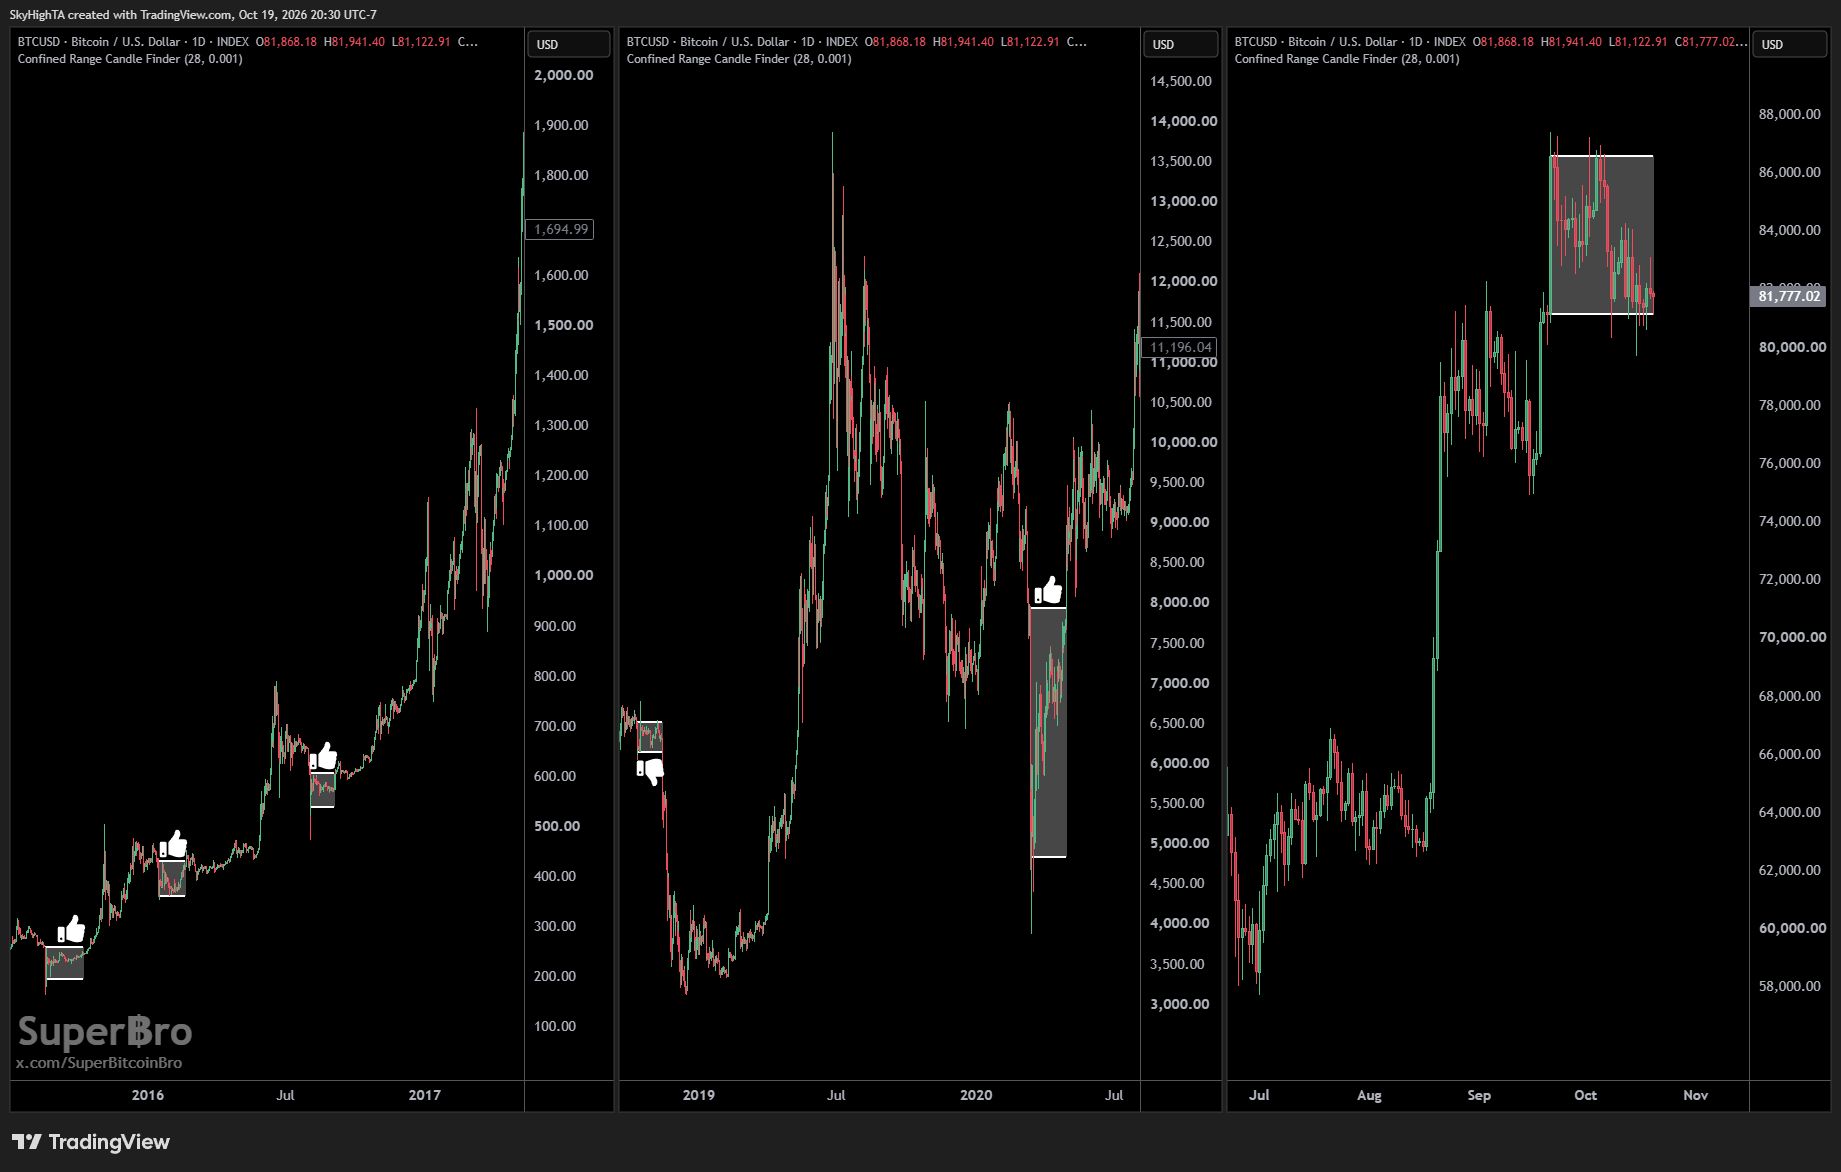Click the 100.00 price axis label
This screenshot has height=1172, width=1841.
(x=555, y=1026)
